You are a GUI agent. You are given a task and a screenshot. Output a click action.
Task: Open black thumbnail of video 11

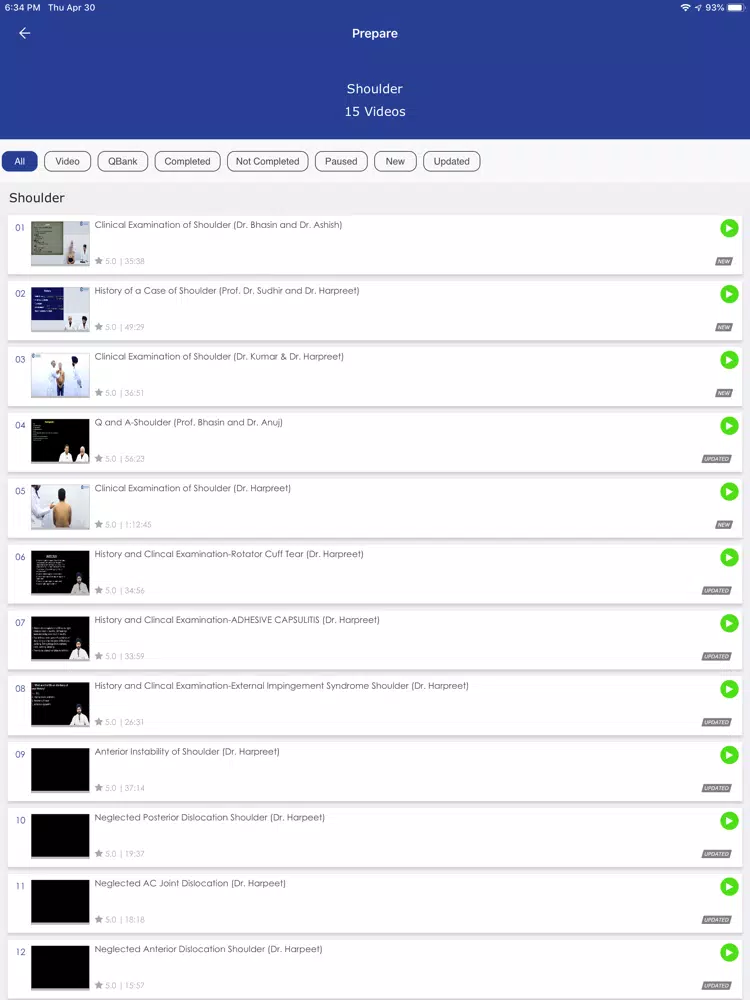pos(61,902)
